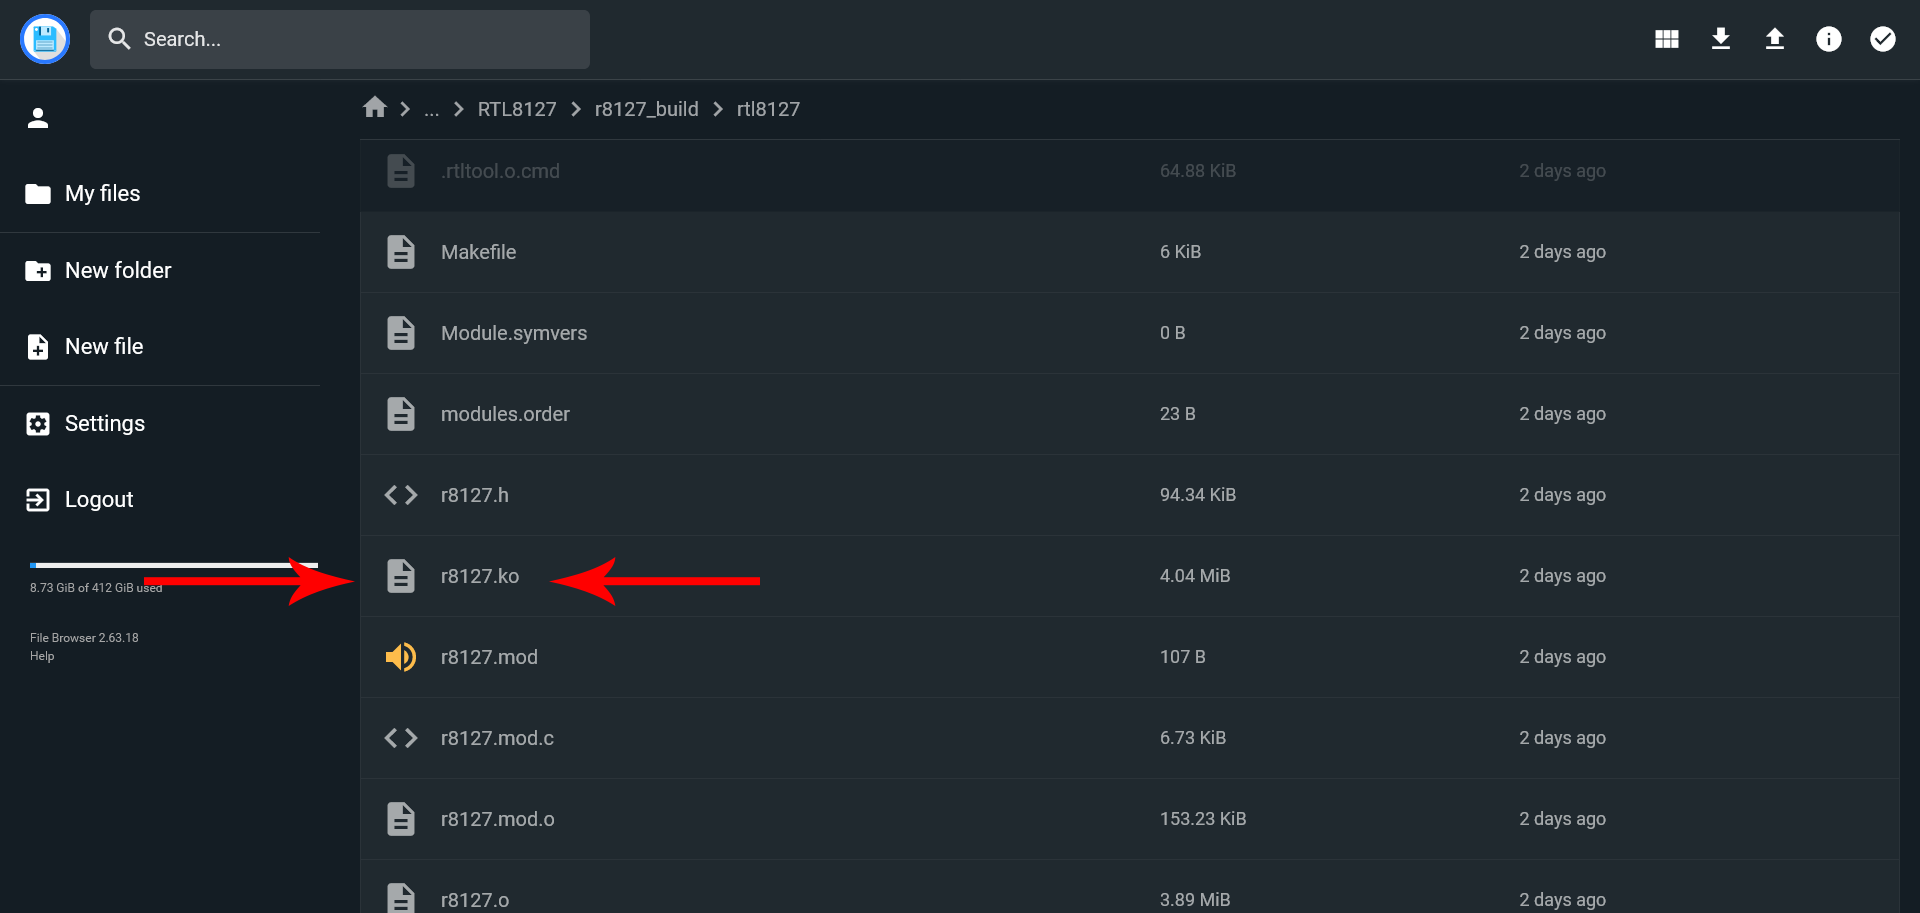Focus the Search input field
1920x913 pixels.
(x=340, y=39)
